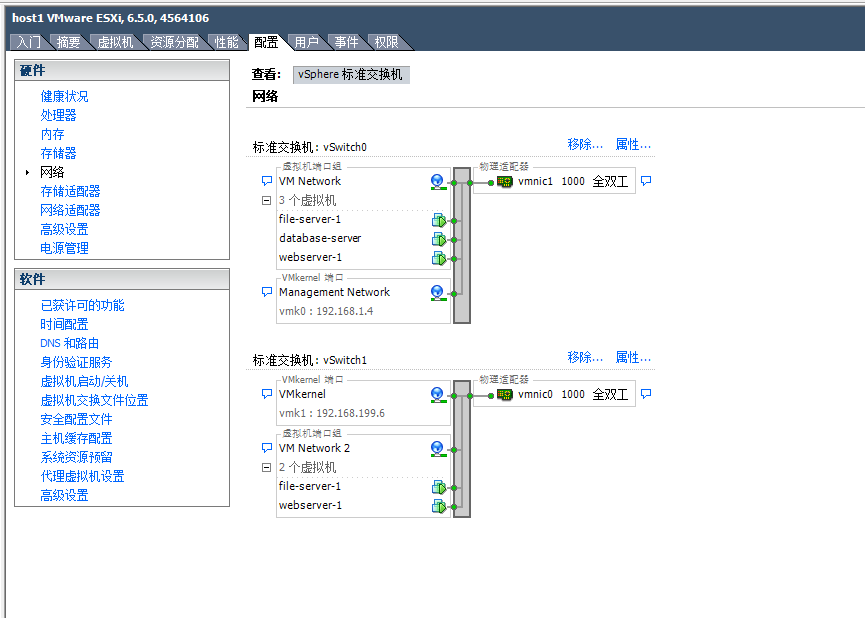Open 代理虚拟机设置 in the software list
The height and width of the screenshot is (618, 865).
click(x=82, y=477)
